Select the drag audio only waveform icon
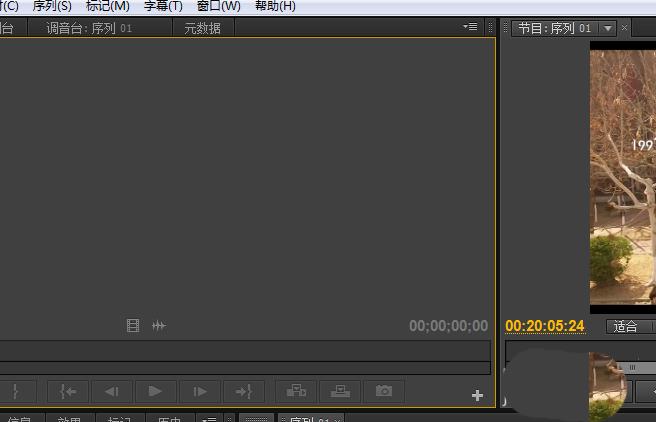The image size is (656, 422). click(x=159, y=325)
